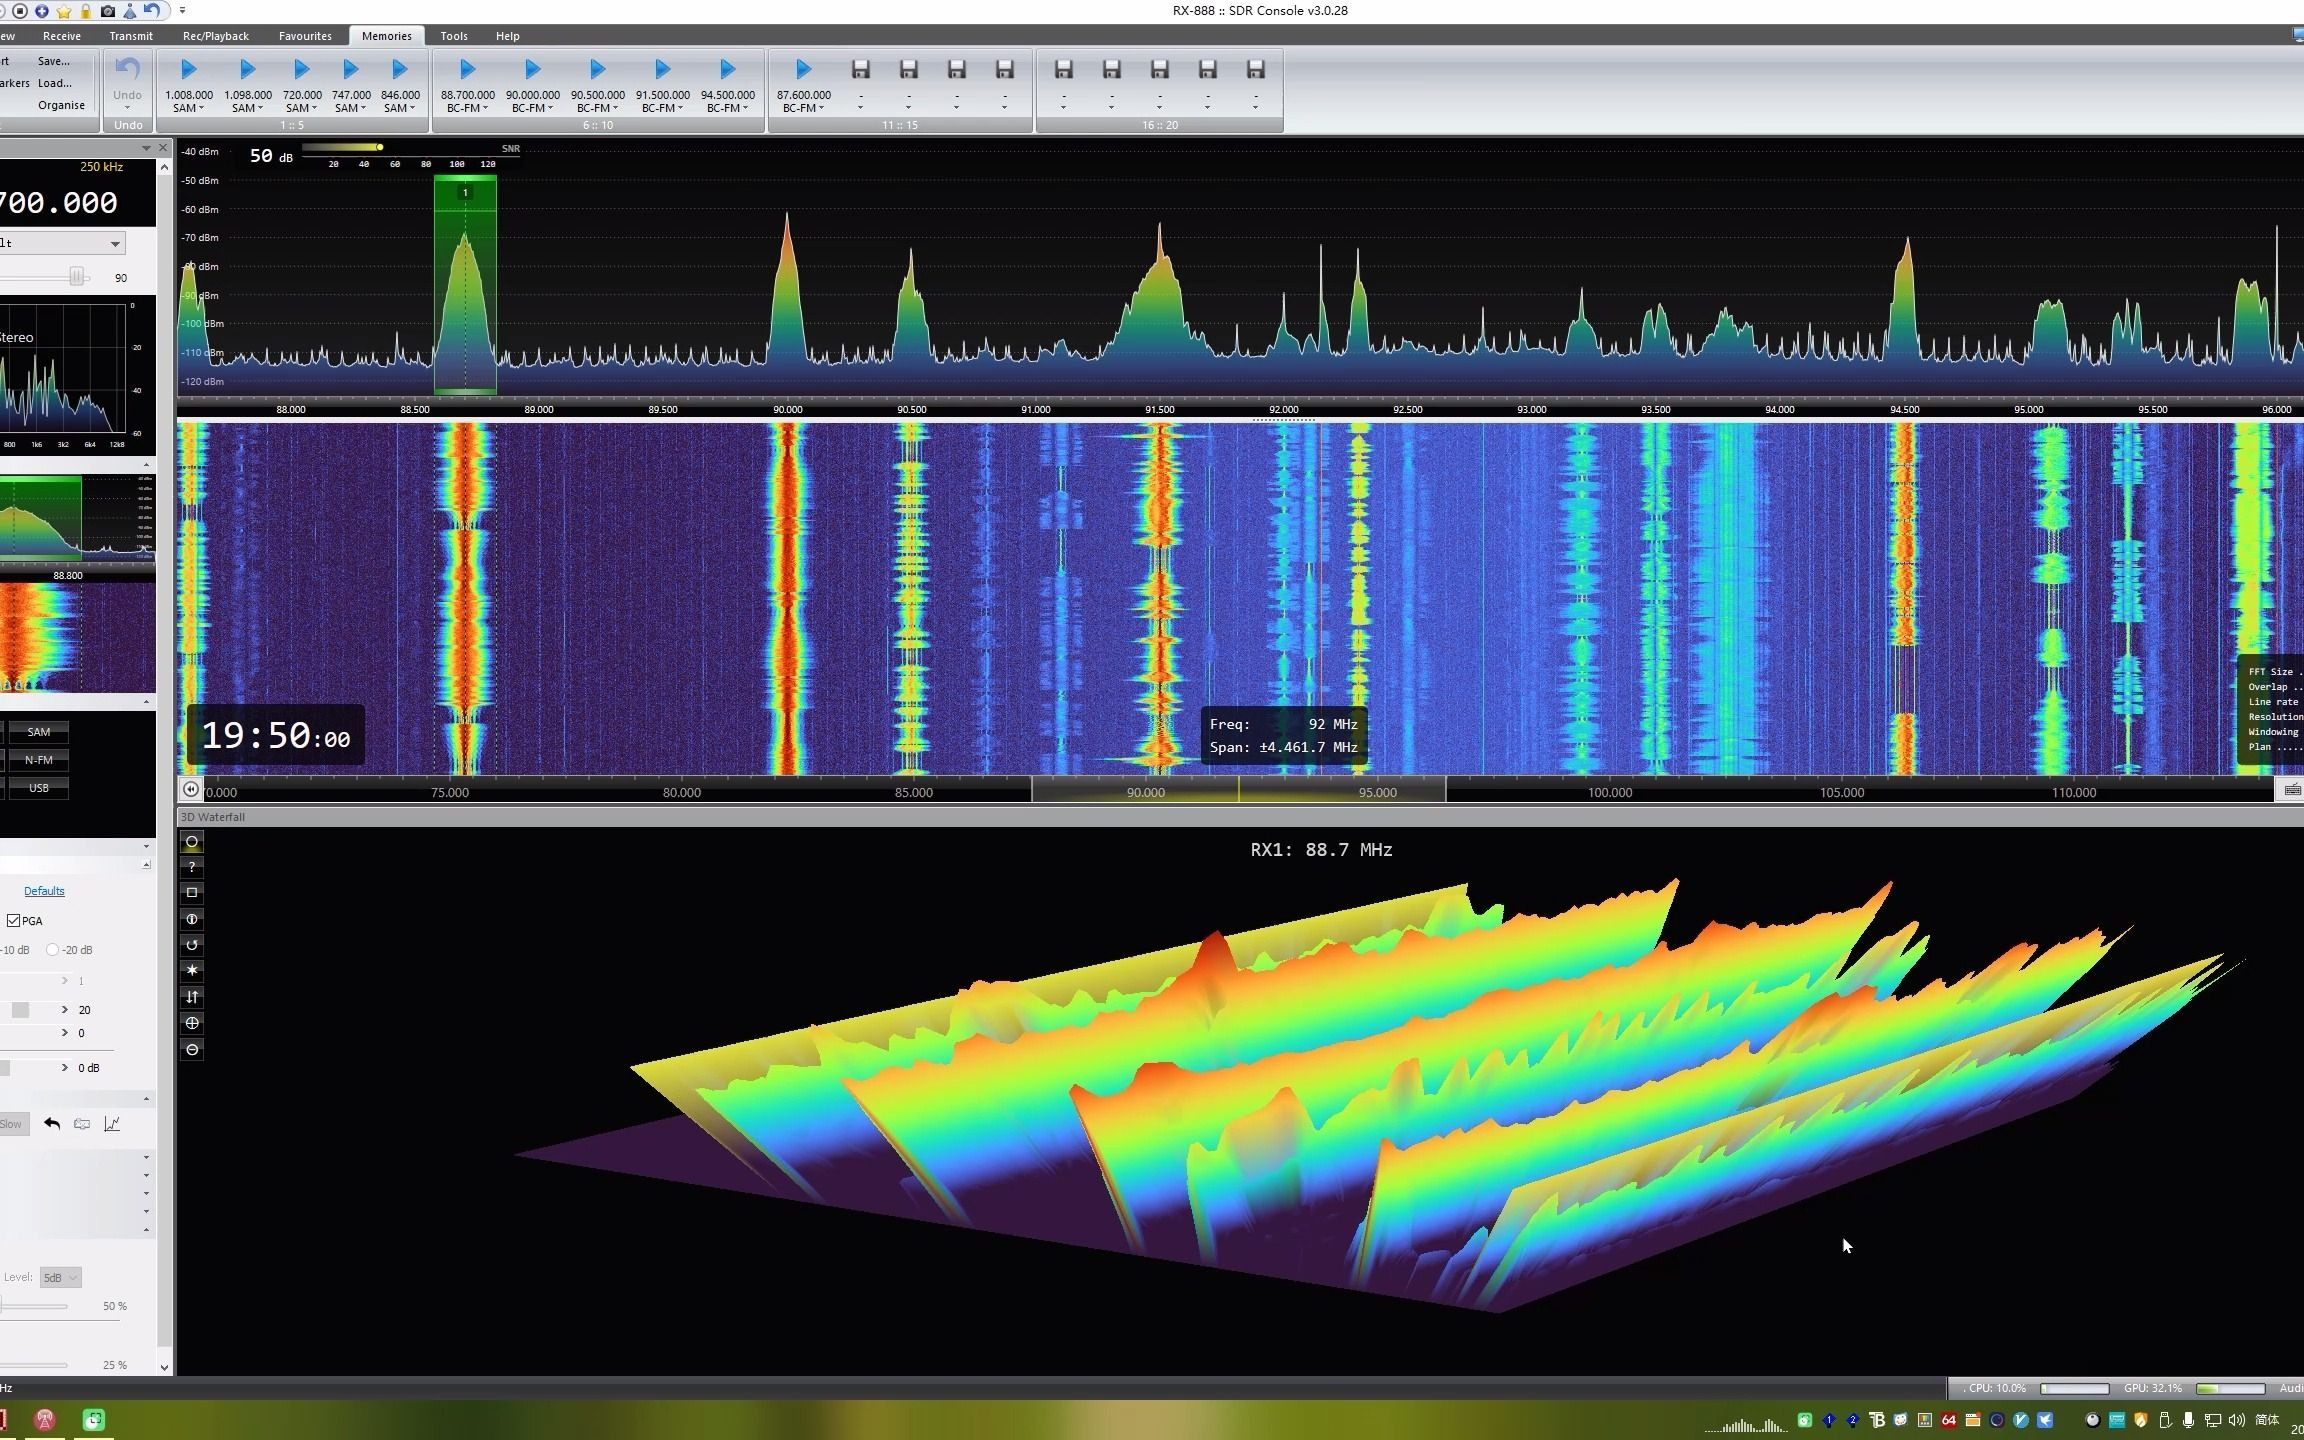Open the Level 5dB dropdown
The image size is (2304, 1440).
(60, 1277)
